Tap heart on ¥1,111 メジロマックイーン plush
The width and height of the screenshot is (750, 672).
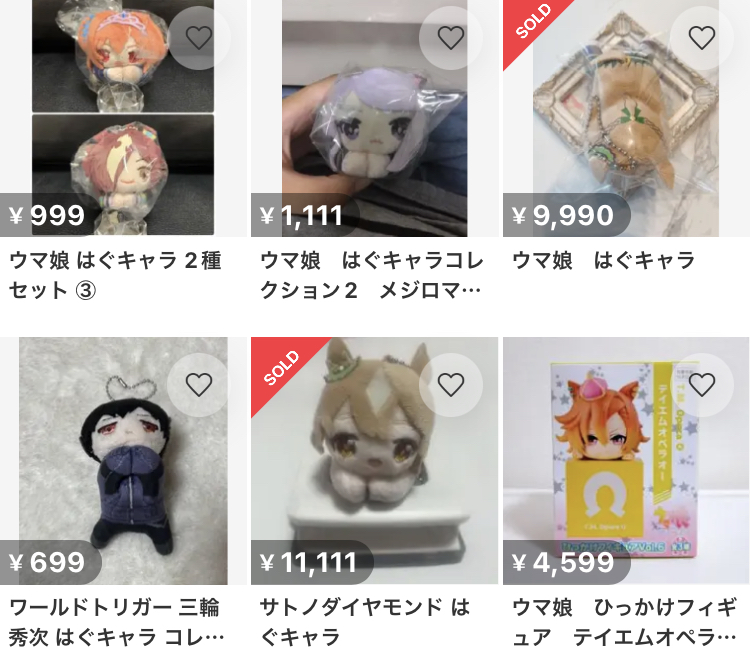(x=451, y=38)
